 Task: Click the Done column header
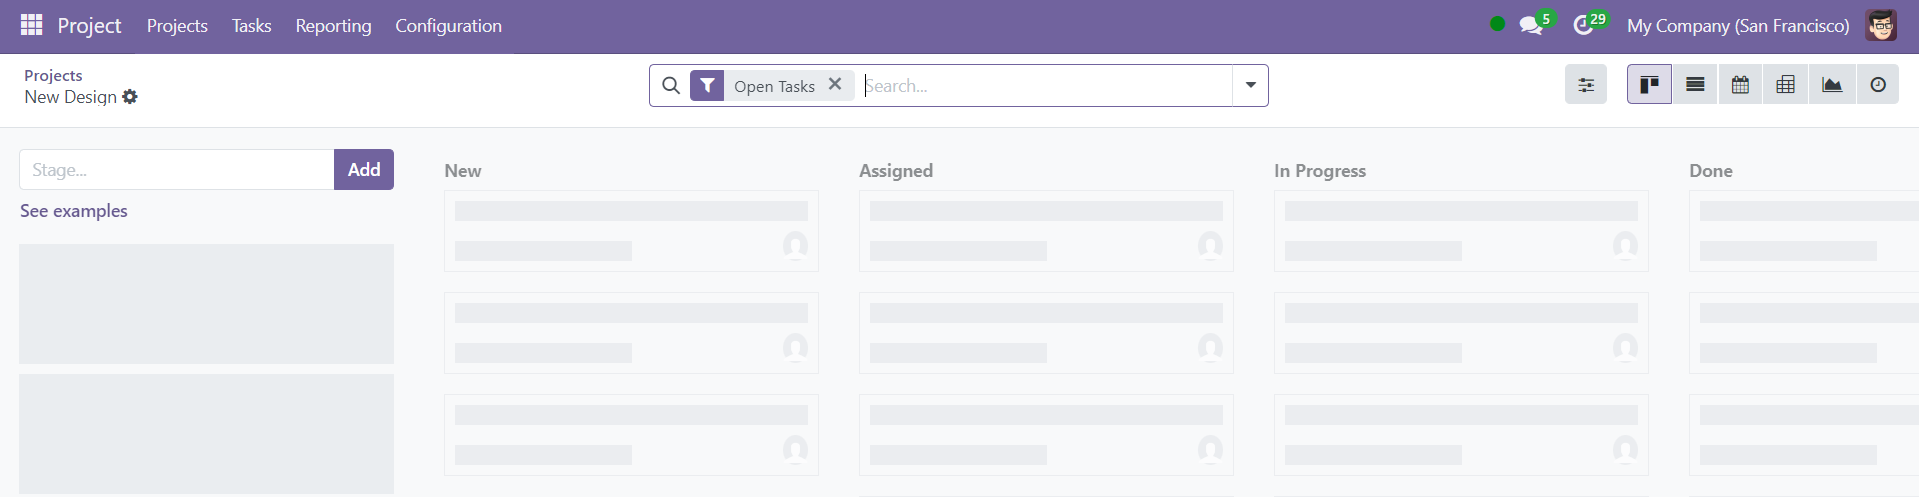coord(1711,171)
